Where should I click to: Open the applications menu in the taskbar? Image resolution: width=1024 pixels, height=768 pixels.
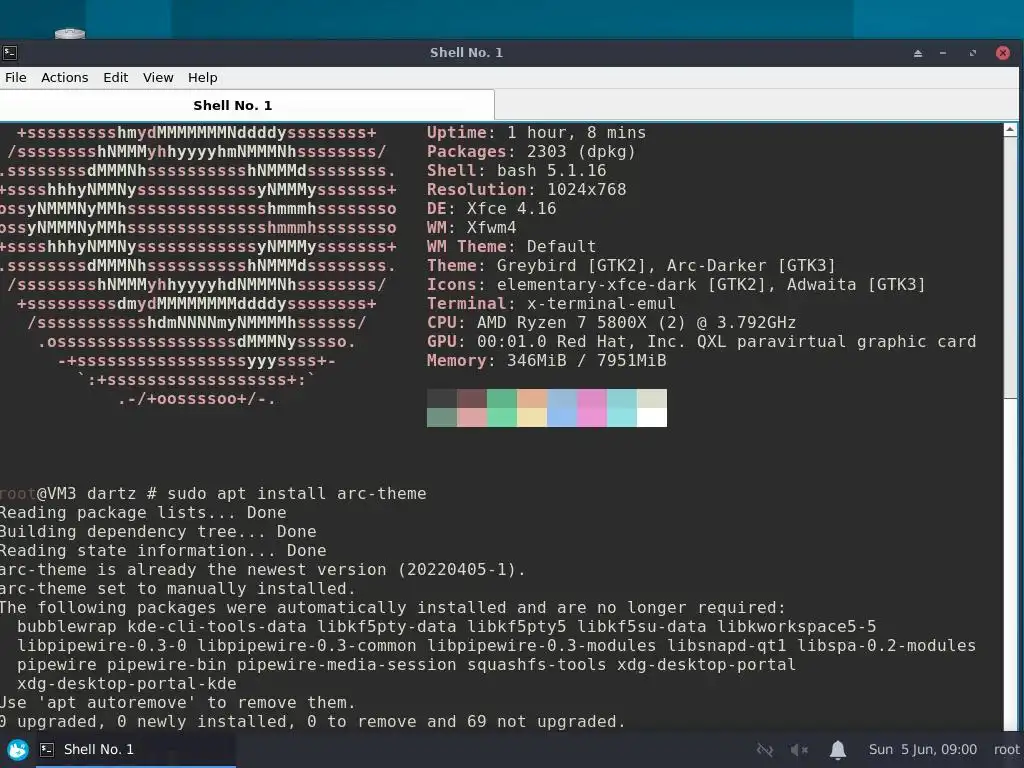click(18, 750)
